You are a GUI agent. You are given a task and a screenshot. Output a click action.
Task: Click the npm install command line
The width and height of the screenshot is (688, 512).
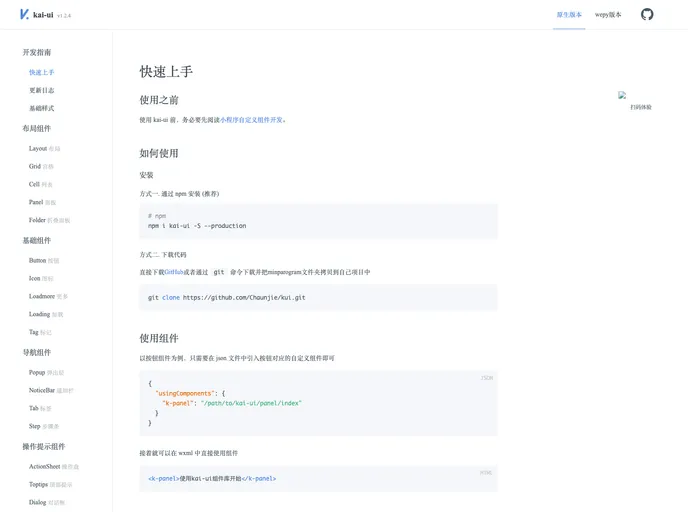click(x=197, y=226)
